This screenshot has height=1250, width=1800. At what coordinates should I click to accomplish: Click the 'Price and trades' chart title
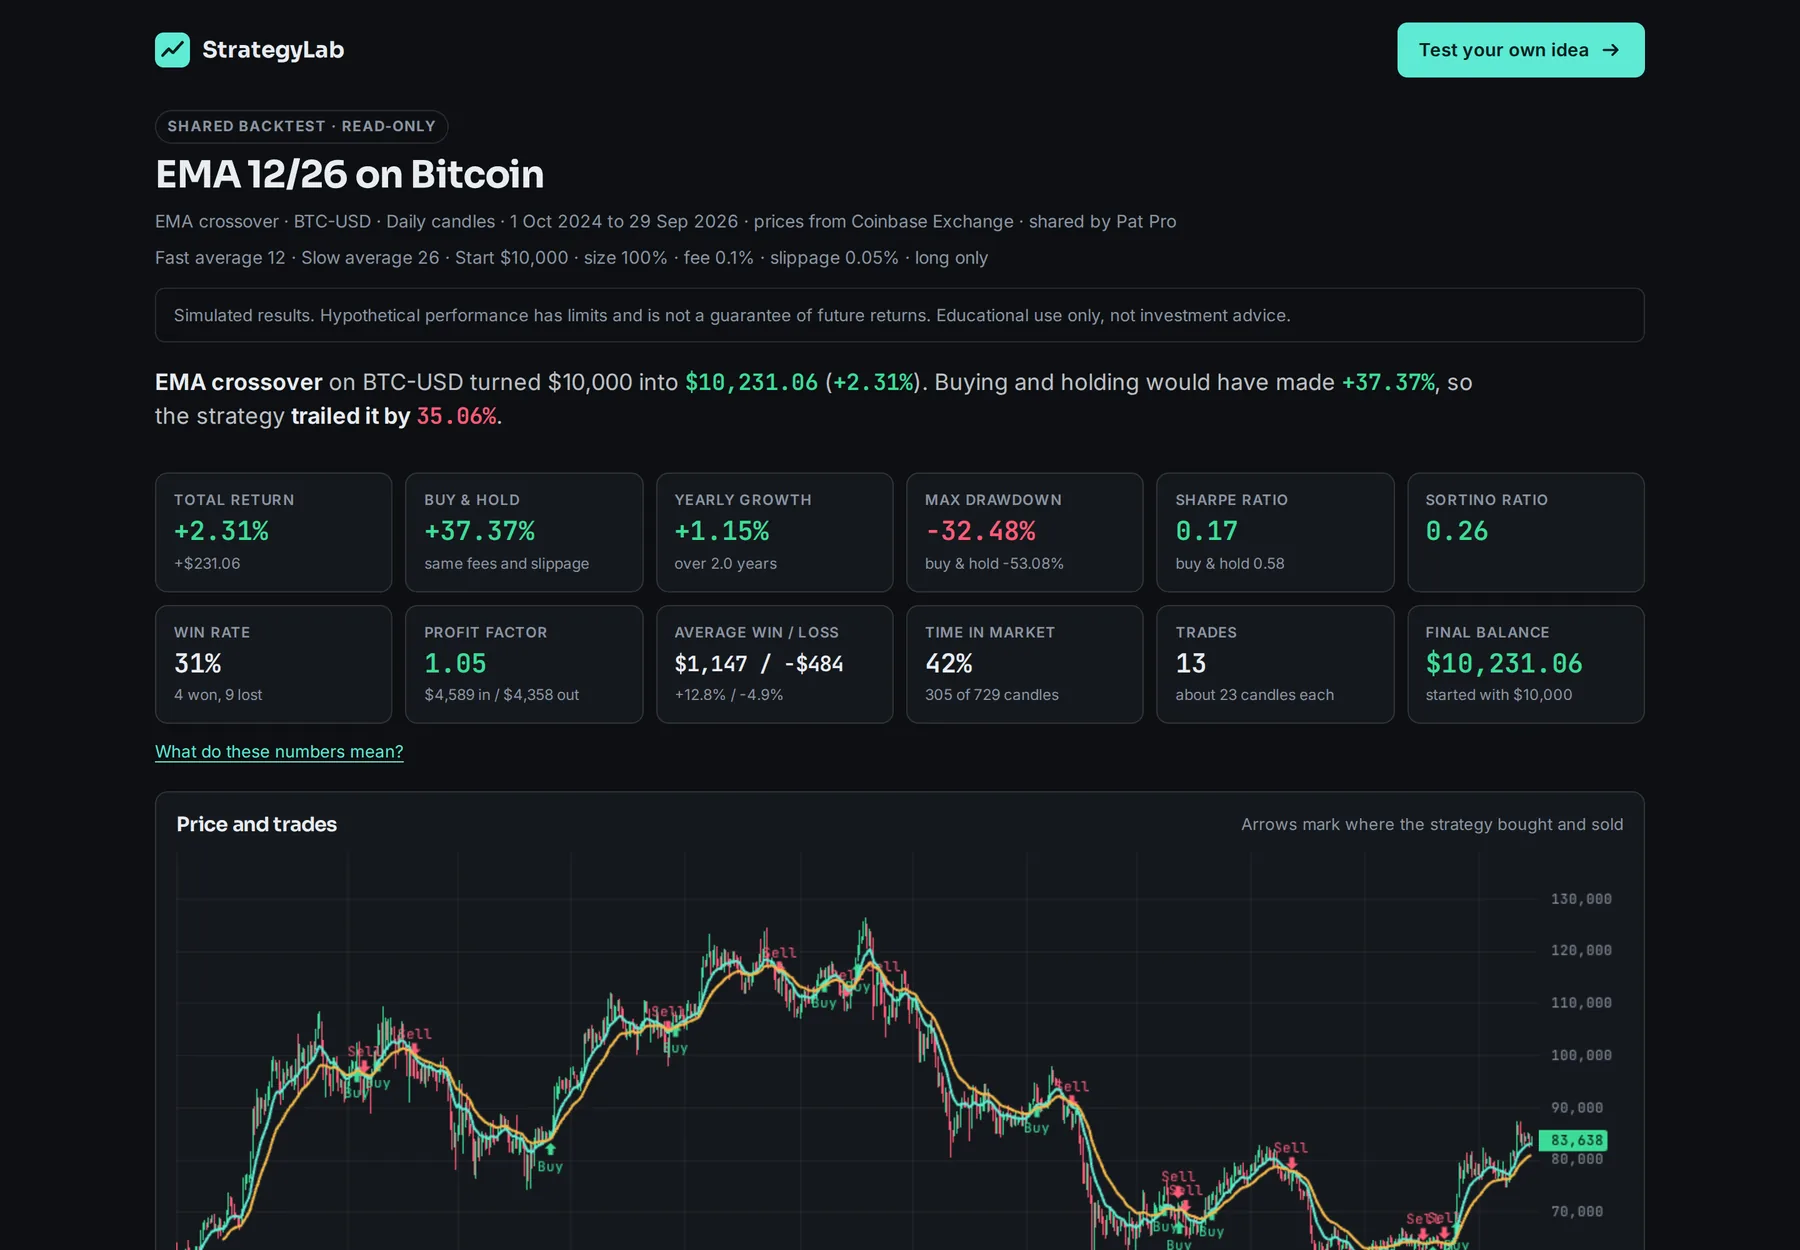[256, 825]
